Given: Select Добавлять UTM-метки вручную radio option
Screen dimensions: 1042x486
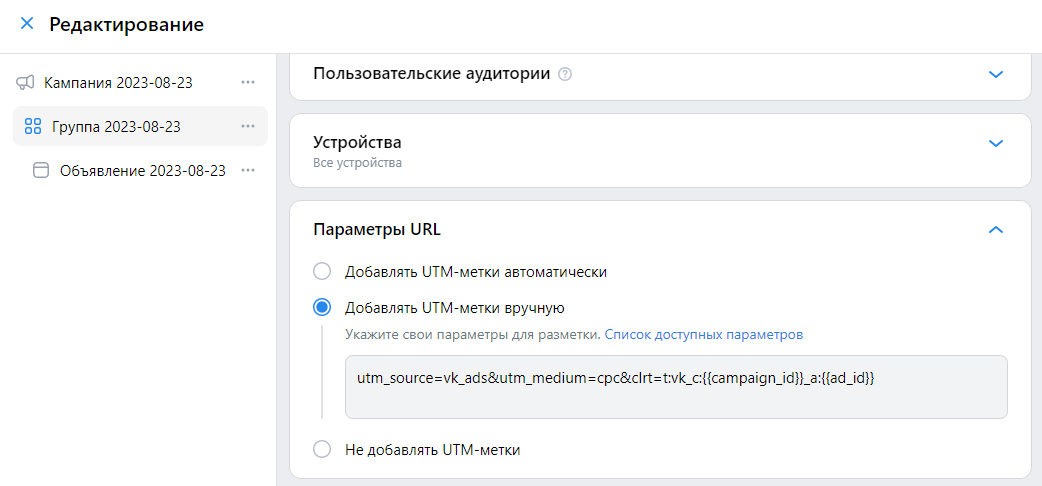Looking at the screenshot, I should [x=322, y=307].
